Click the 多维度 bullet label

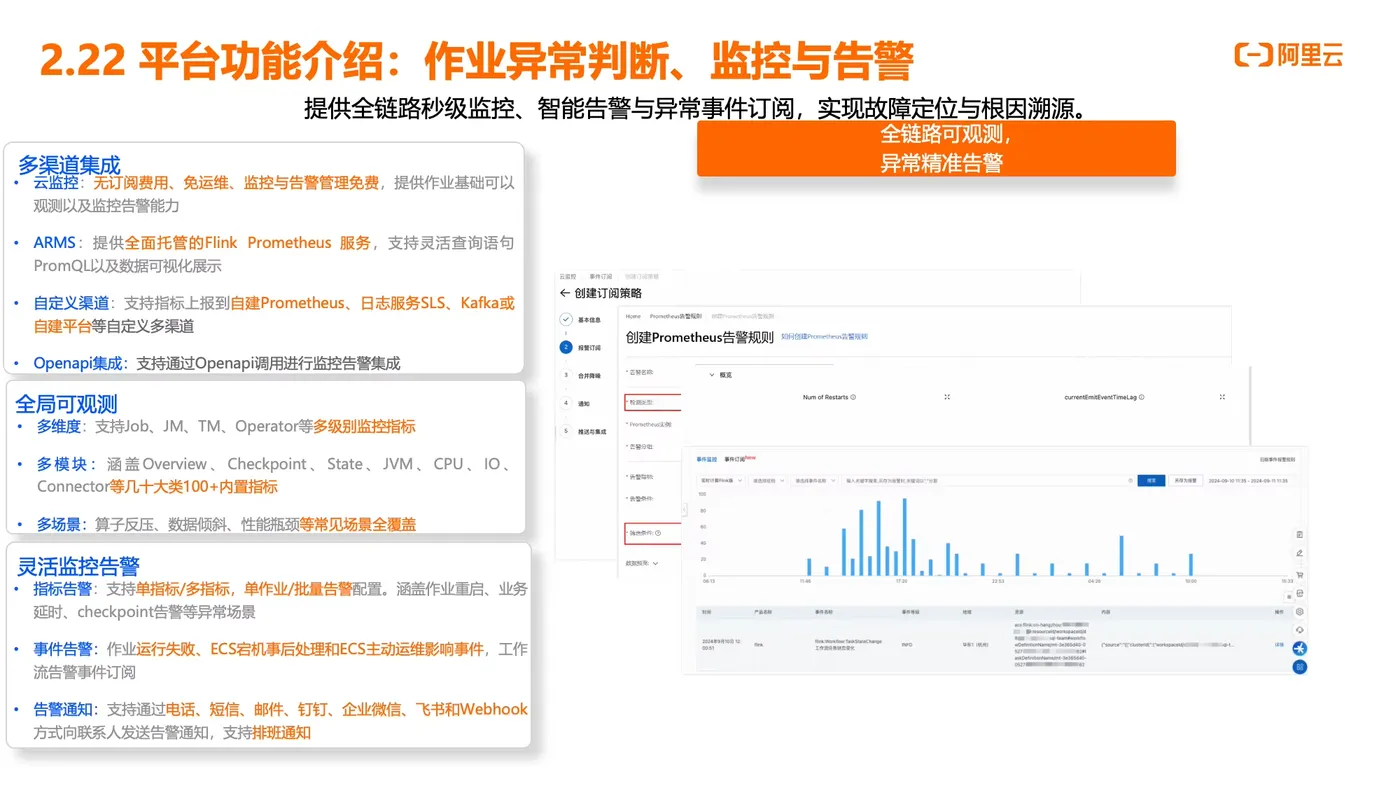59,427
